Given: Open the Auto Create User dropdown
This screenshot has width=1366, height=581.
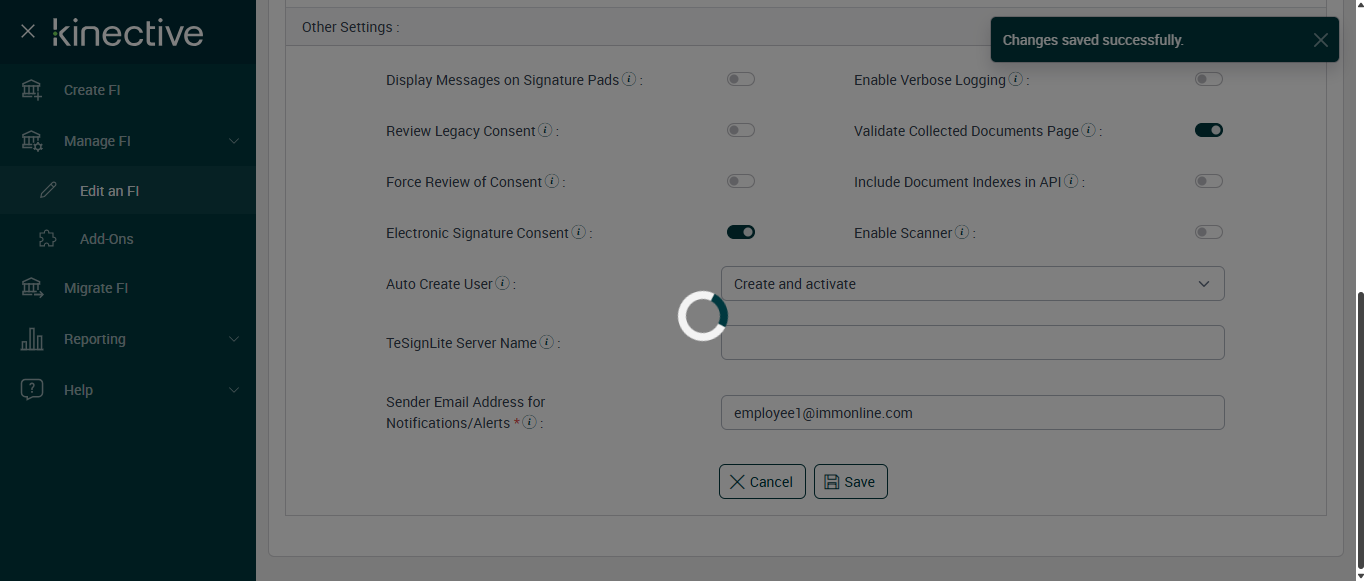Looking at the screenshot, I should (972, 284).
